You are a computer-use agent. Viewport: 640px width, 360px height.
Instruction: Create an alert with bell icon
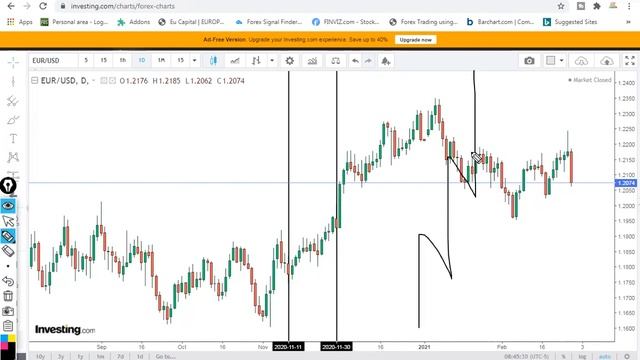386,61
